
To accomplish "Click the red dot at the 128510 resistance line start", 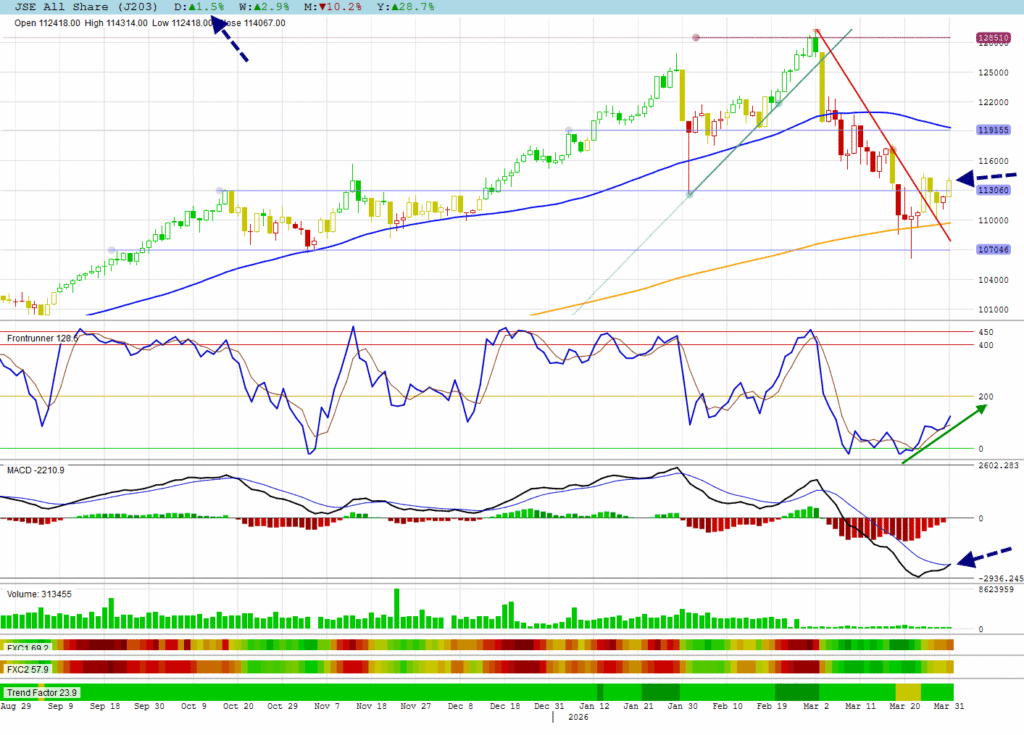I will (695, 38).
